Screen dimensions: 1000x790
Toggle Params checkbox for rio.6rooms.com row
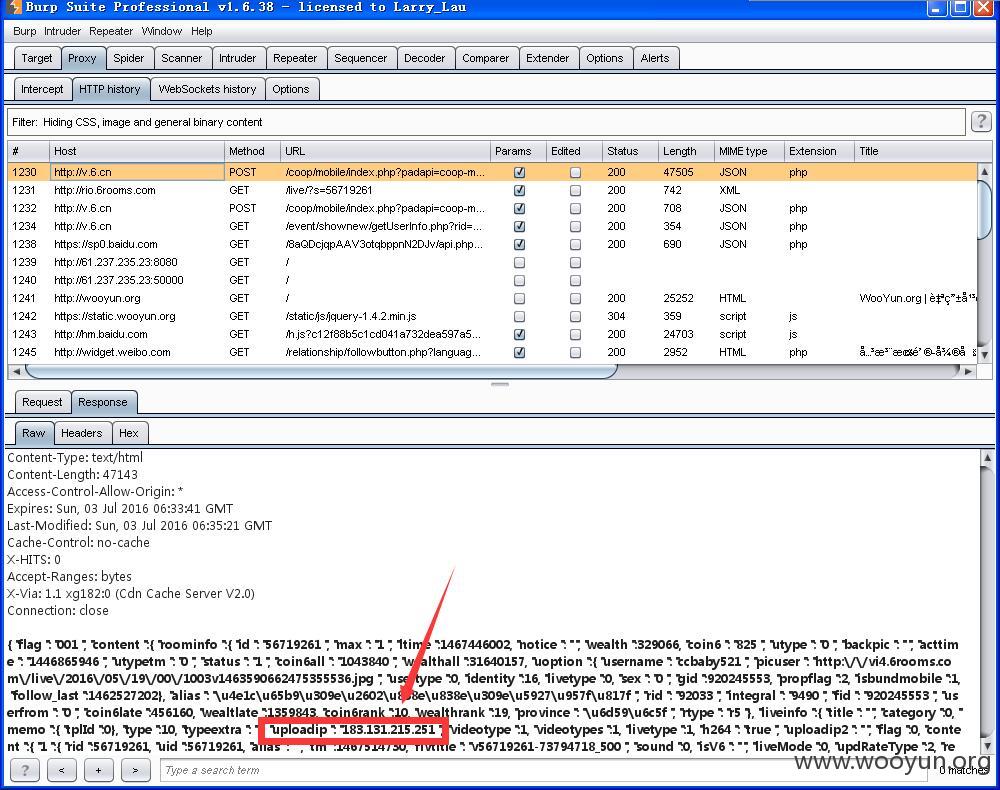(520, 190)
